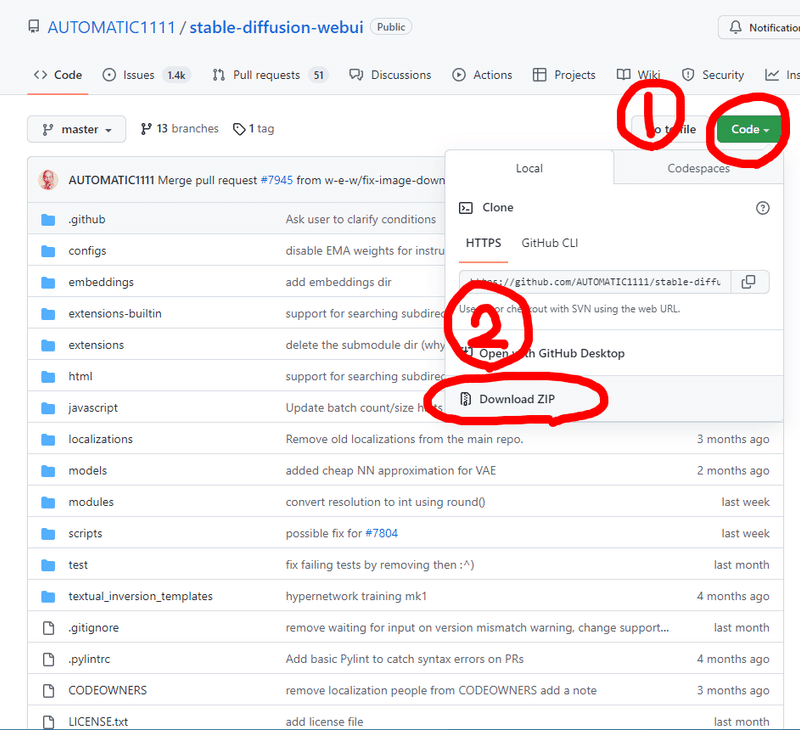The width and height of the screenshot is (800, 730).
Task: Open the LICENSE.txt file
Action: [98, 722]
